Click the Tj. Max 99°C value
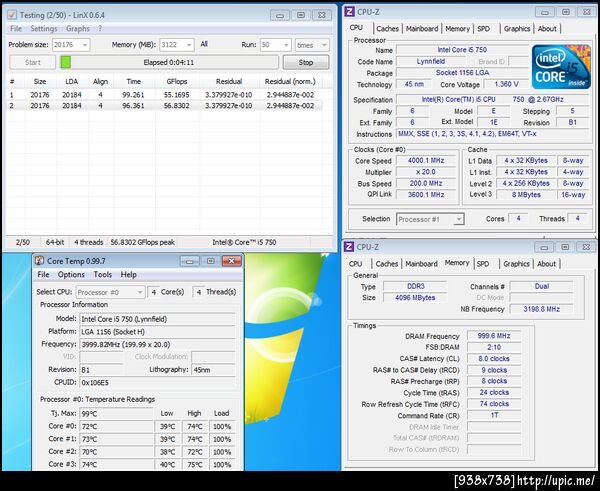 coord(116,414)
